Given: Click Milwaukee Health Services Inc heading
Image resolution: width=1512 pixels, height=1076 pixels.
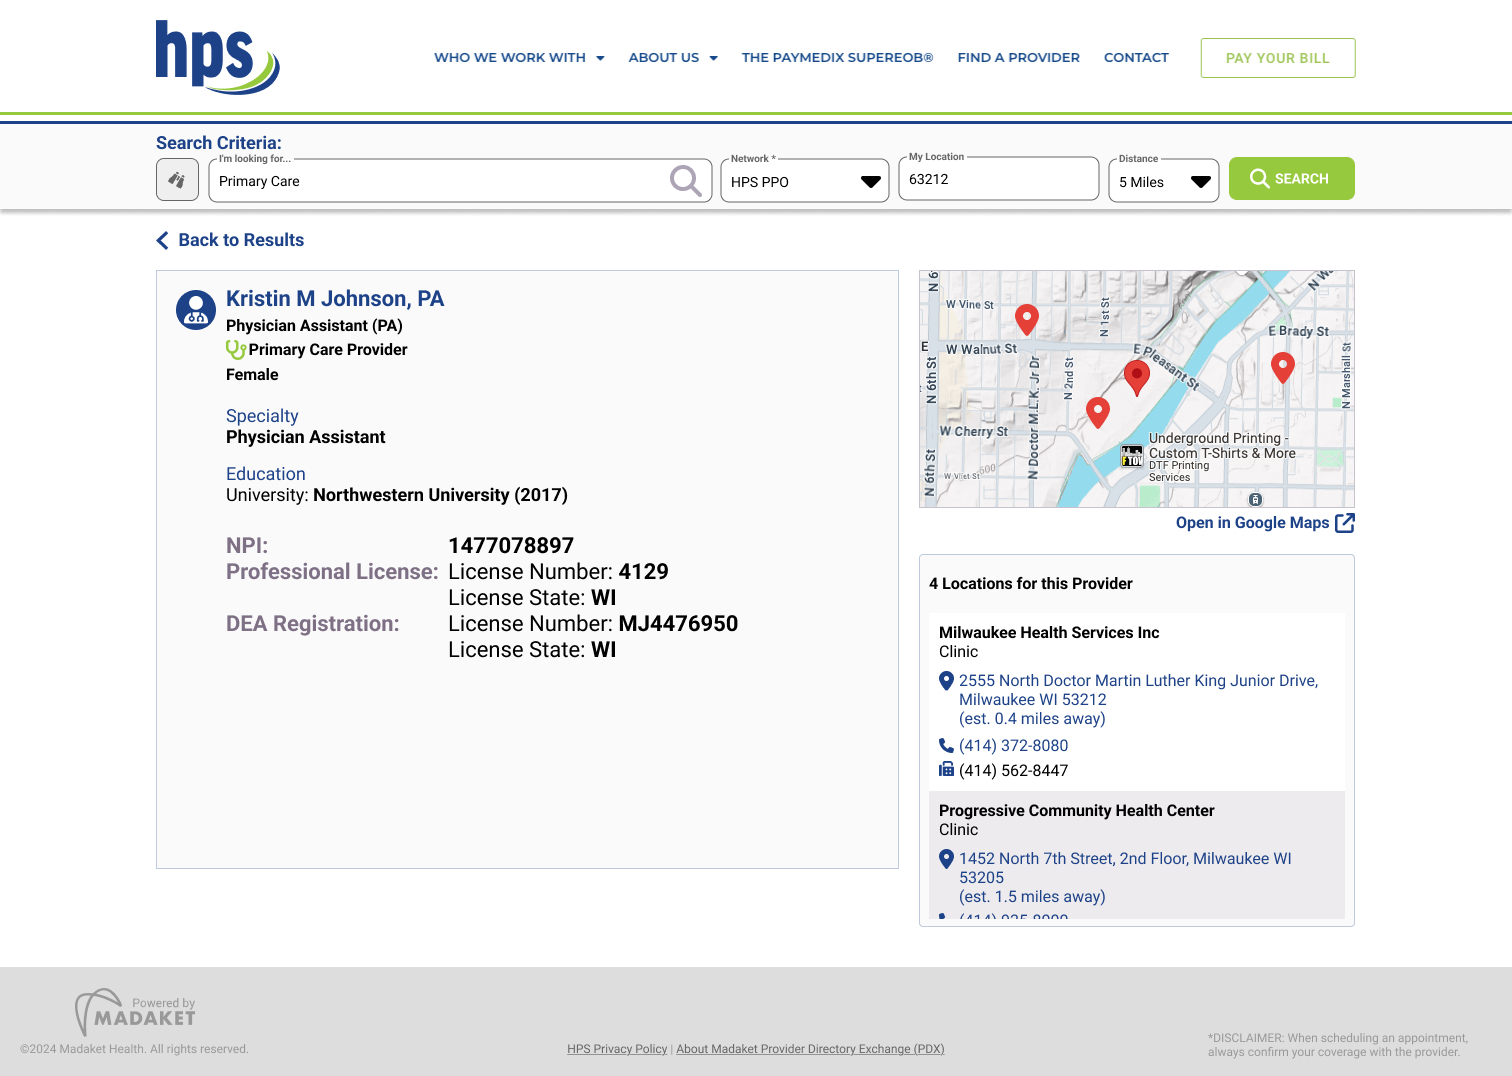Looking at the screenshot, I should coord(1049,633).
